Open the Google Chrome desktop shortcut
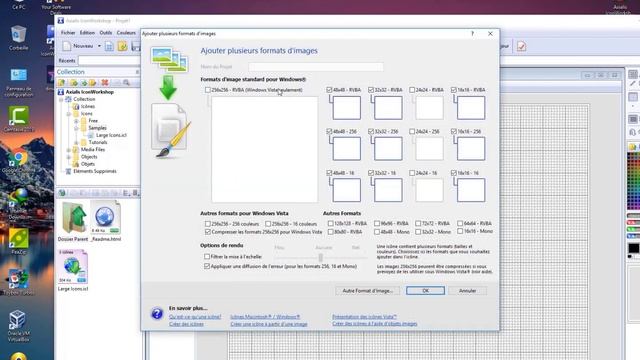 coord(18,162)
